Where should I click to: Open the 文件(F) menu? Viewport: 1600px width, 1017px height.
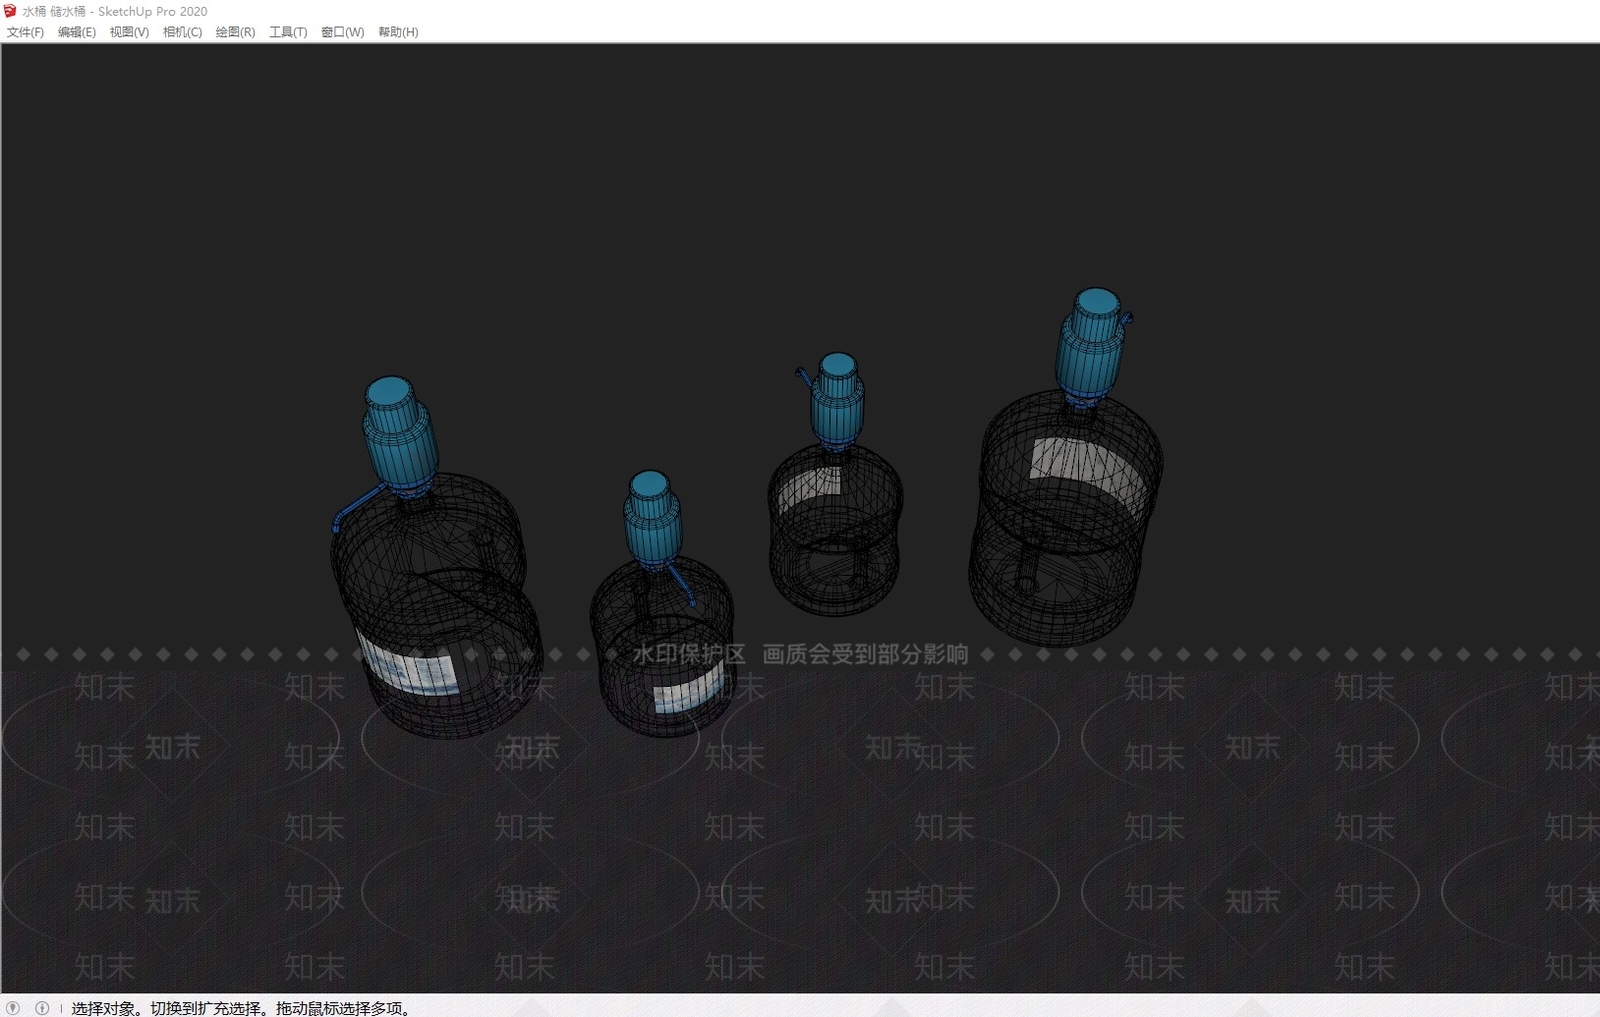click(x=25, y=32)
